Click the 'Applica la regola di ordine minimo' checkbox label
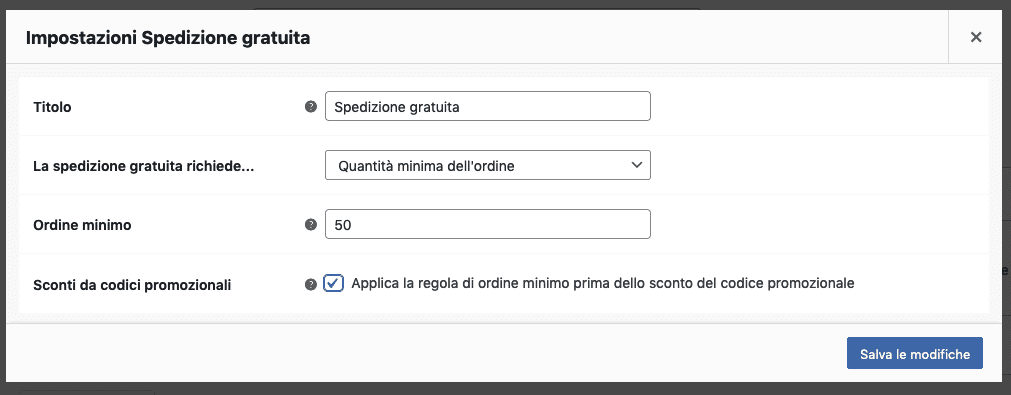Viewport: 1011px width, 395px height. point(603,283)
